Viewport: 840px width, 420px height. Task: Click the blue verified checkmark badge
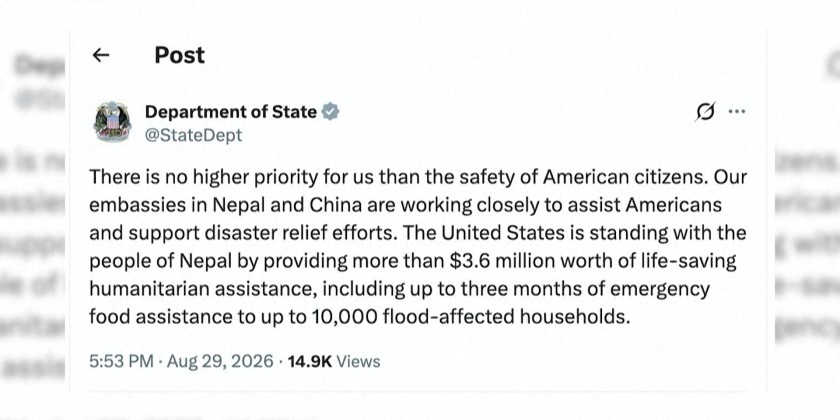[x=331, y=111]
